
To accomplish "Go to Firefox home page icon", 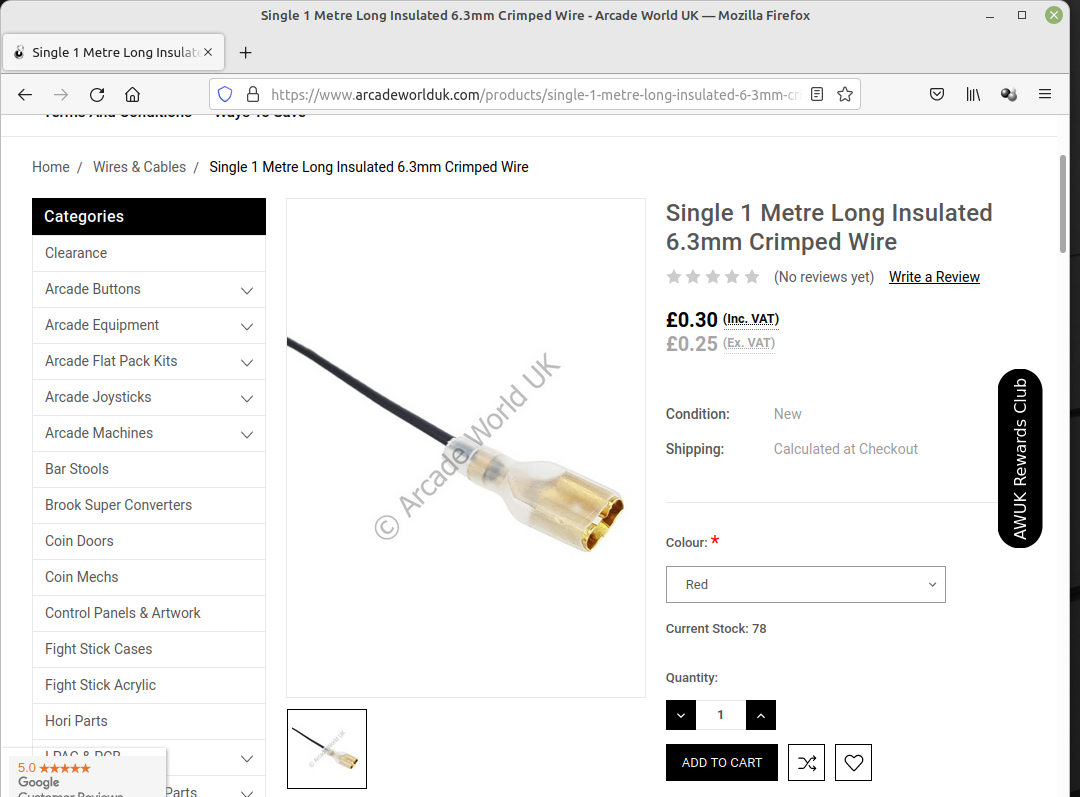I will 132,94.
